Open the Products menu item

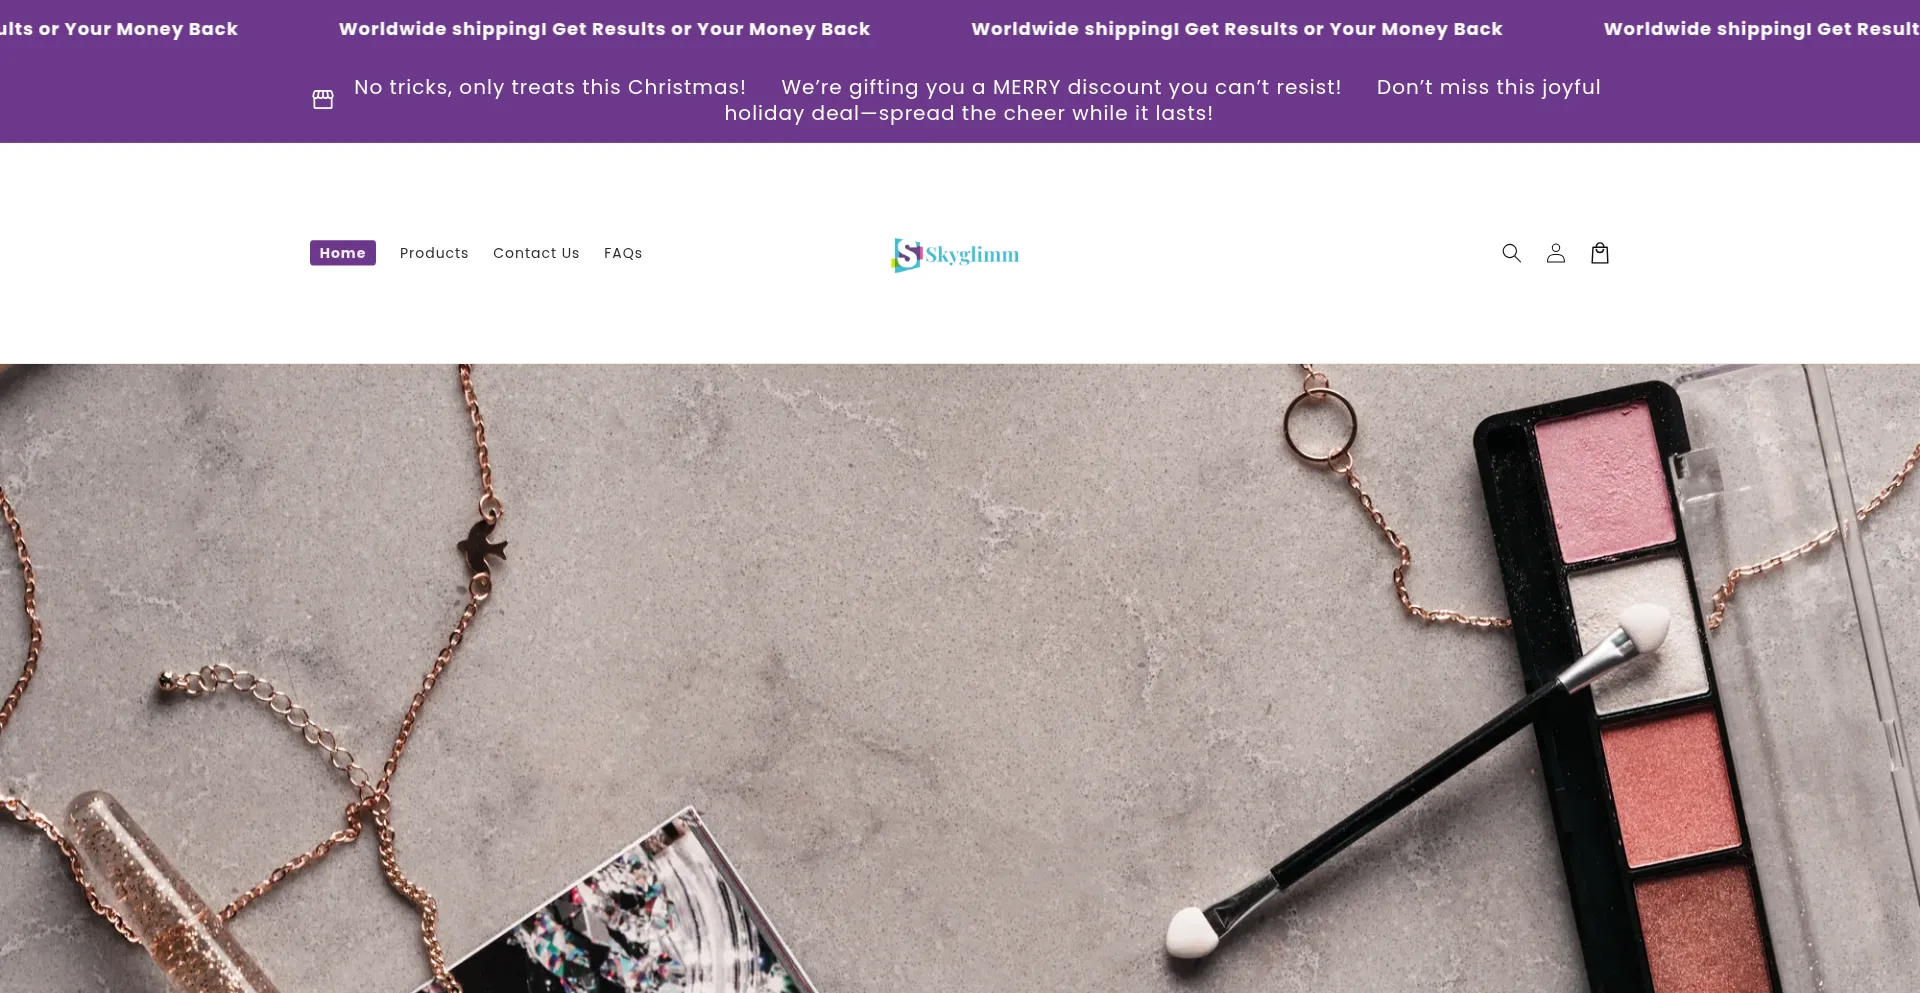(x=434, y=253)
